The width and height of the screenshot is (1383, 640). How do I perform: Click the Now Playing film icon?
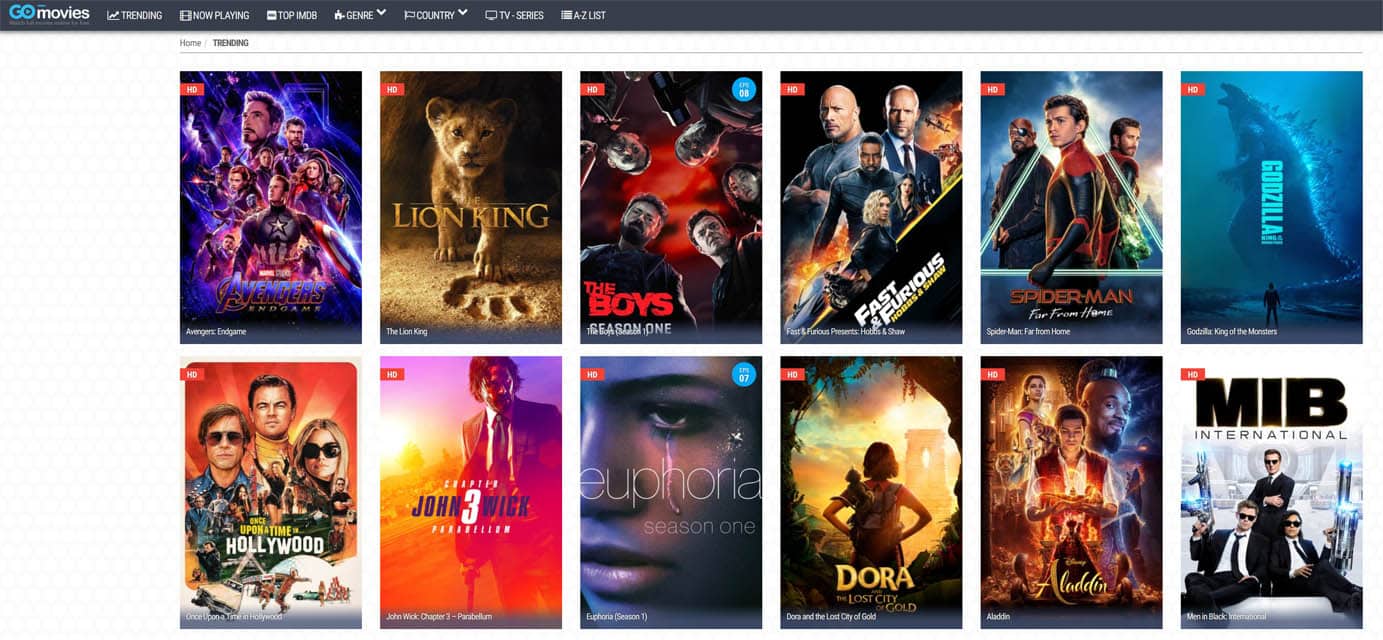coord(185,16)
